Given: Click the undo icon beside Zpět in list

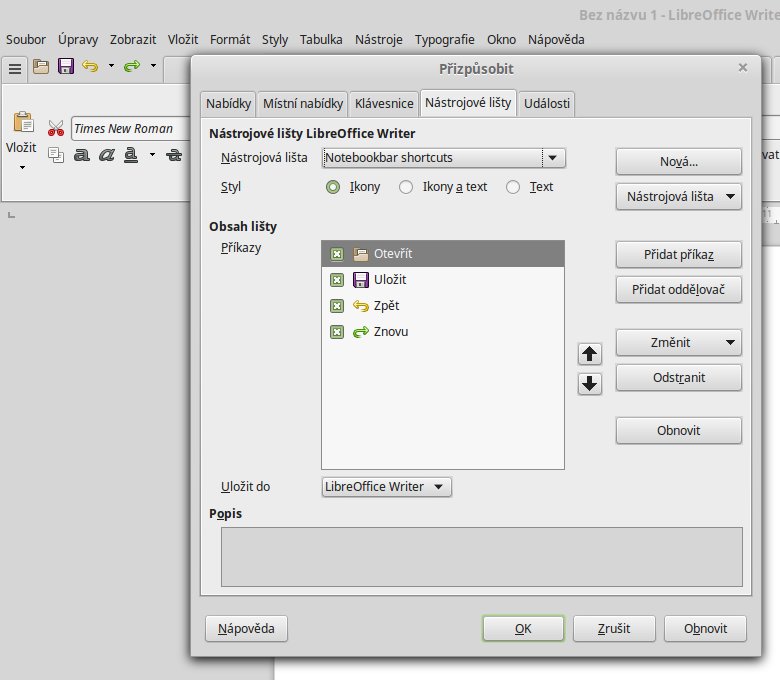Looking at the screenshot, I should (361, 306).
